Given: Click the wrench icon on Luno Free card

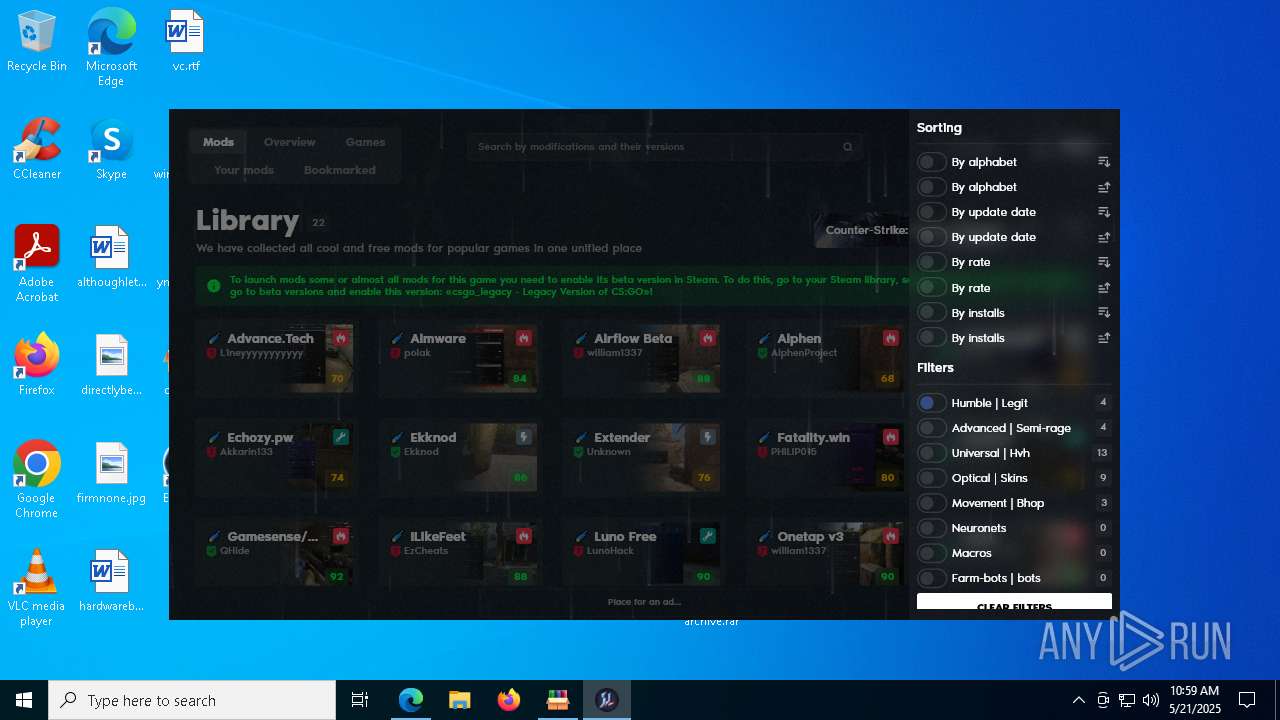Looking at the screenshot, I should pyautogui.click(x=707, y=537).
